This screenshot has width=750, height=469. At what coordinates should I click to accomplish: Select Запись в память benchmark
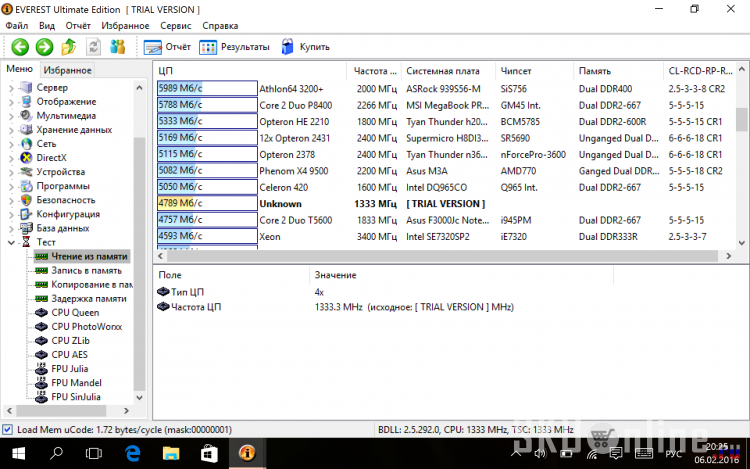(79, 271)
